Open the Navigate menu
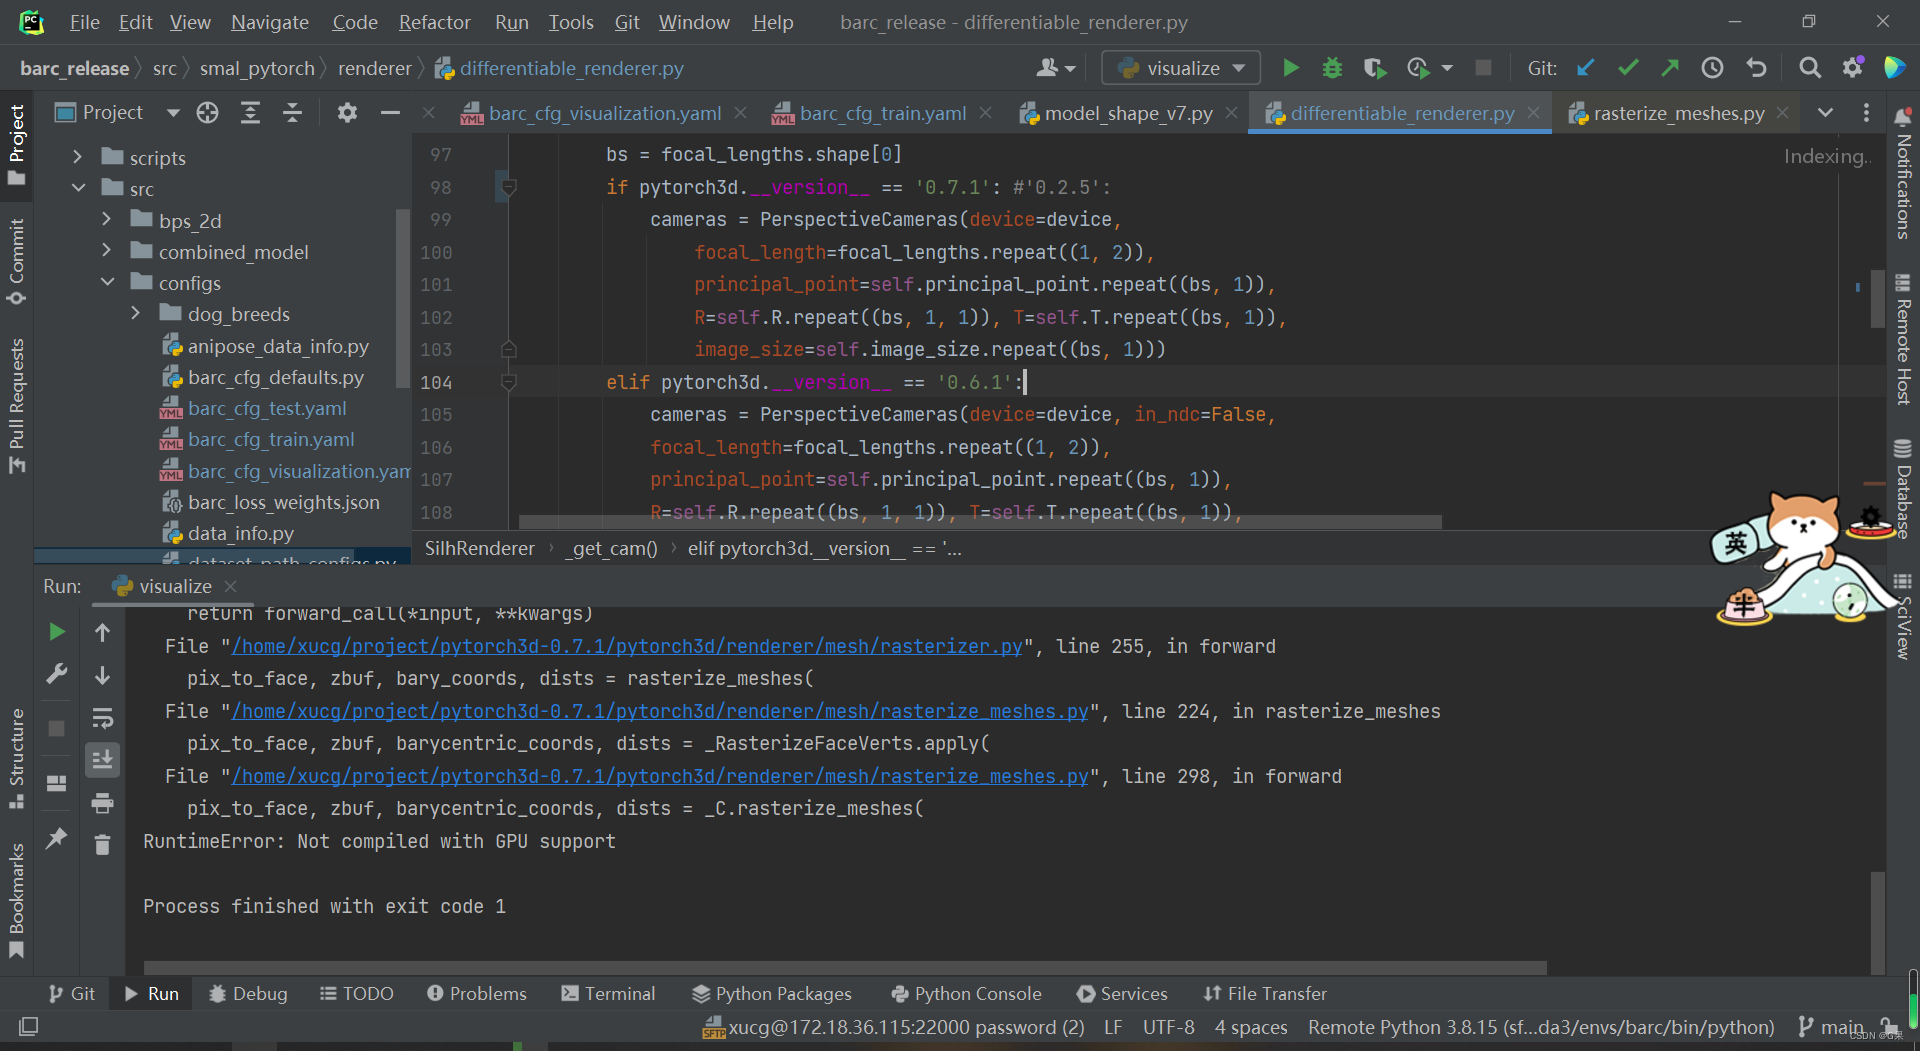The width and height of the screenshot is (1920, 1051). [x=270, y=22]
